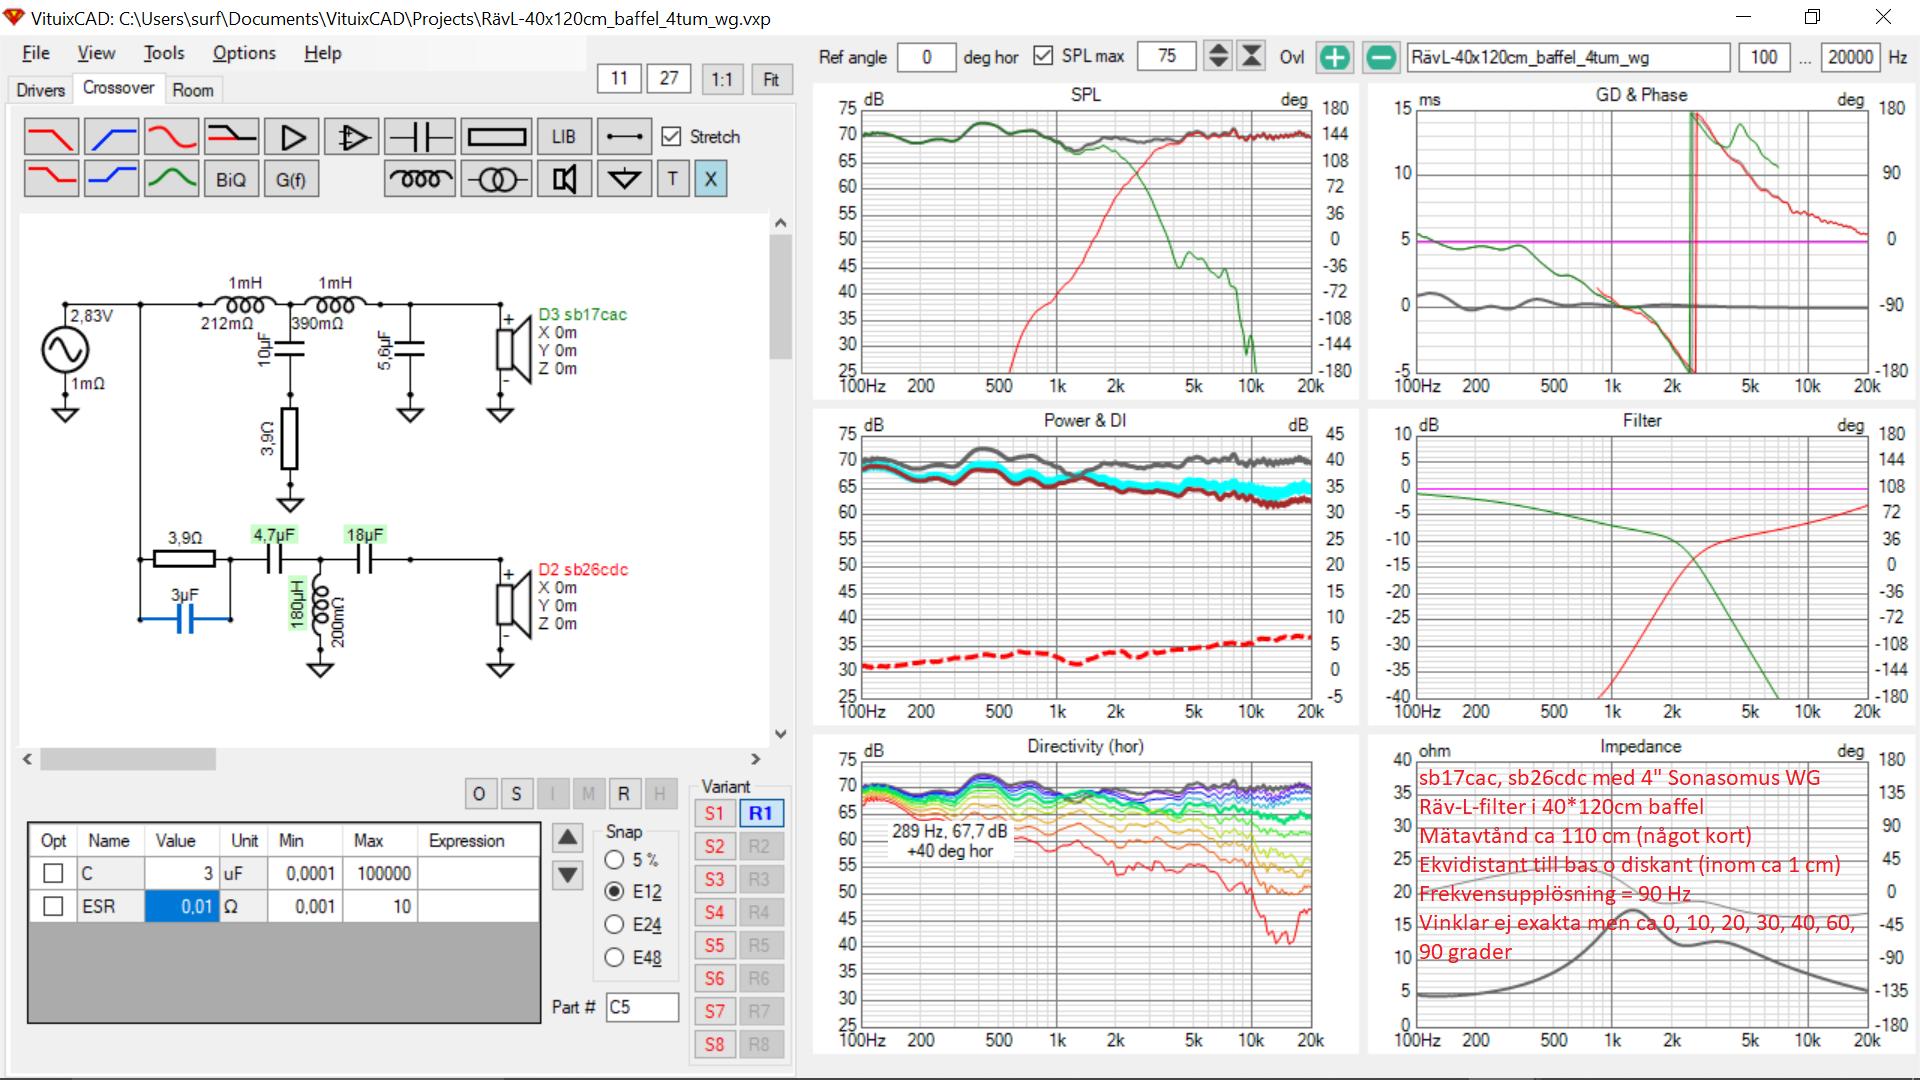Image resolution: width=1920 pixels, height=1080 pixels.
Task: Select the E24 snap radio button
Action: (614, 924)
